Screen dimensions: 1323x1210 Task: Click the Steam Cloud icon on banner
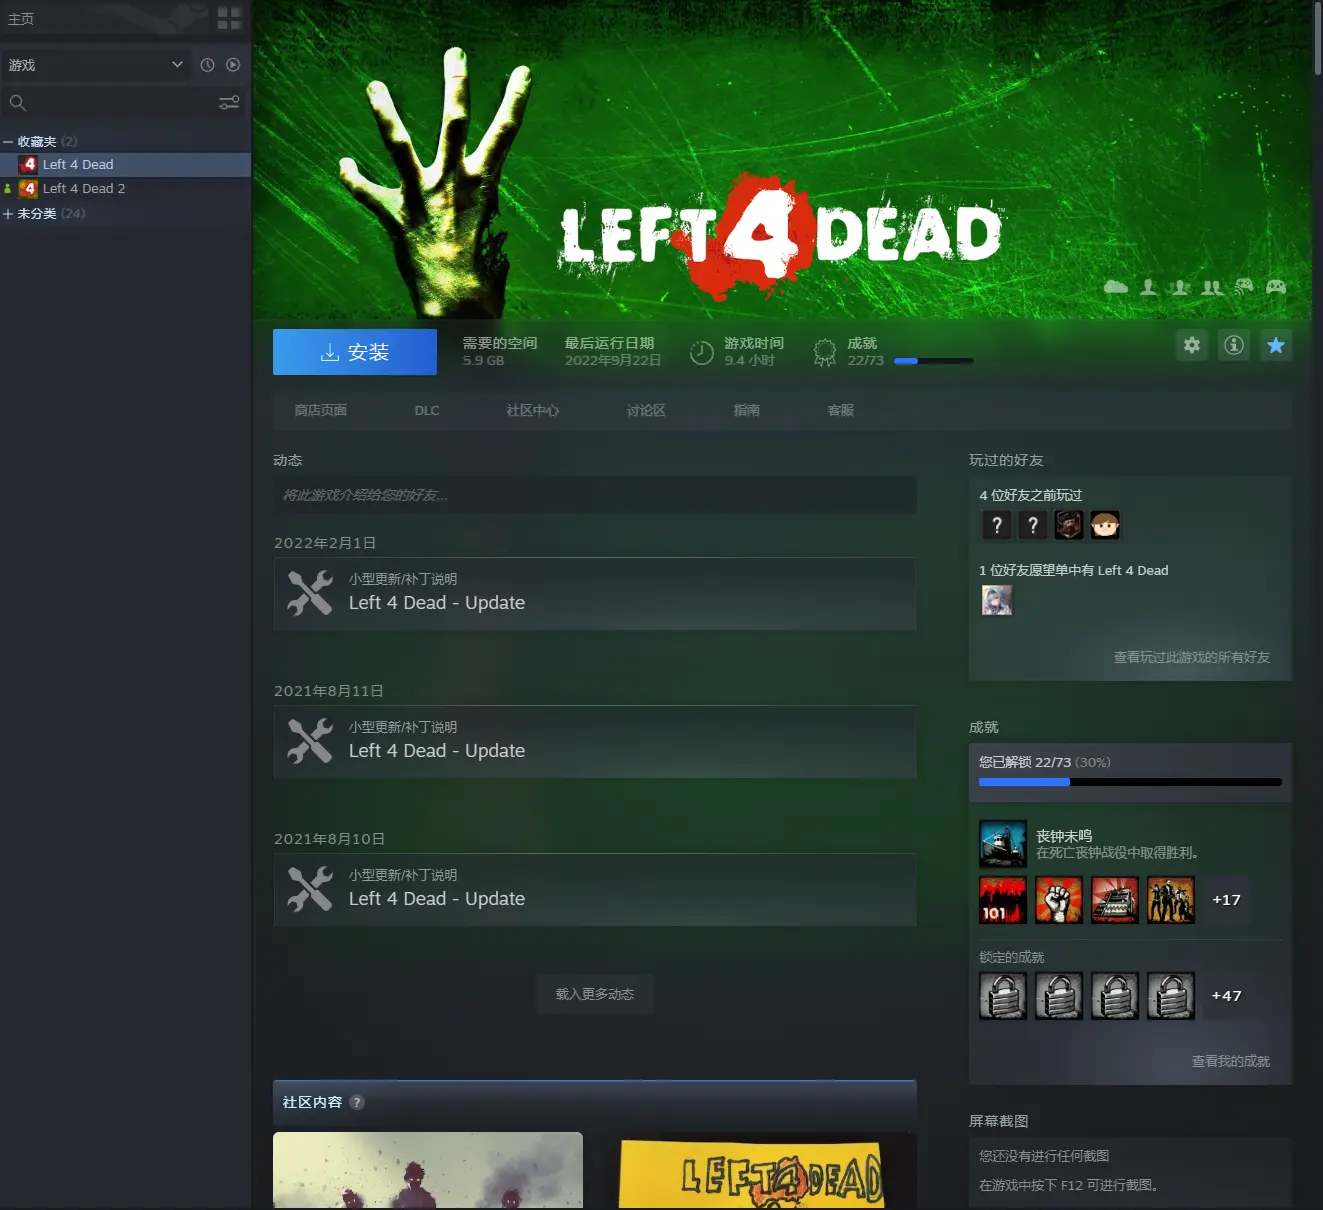coord(1116,287)
